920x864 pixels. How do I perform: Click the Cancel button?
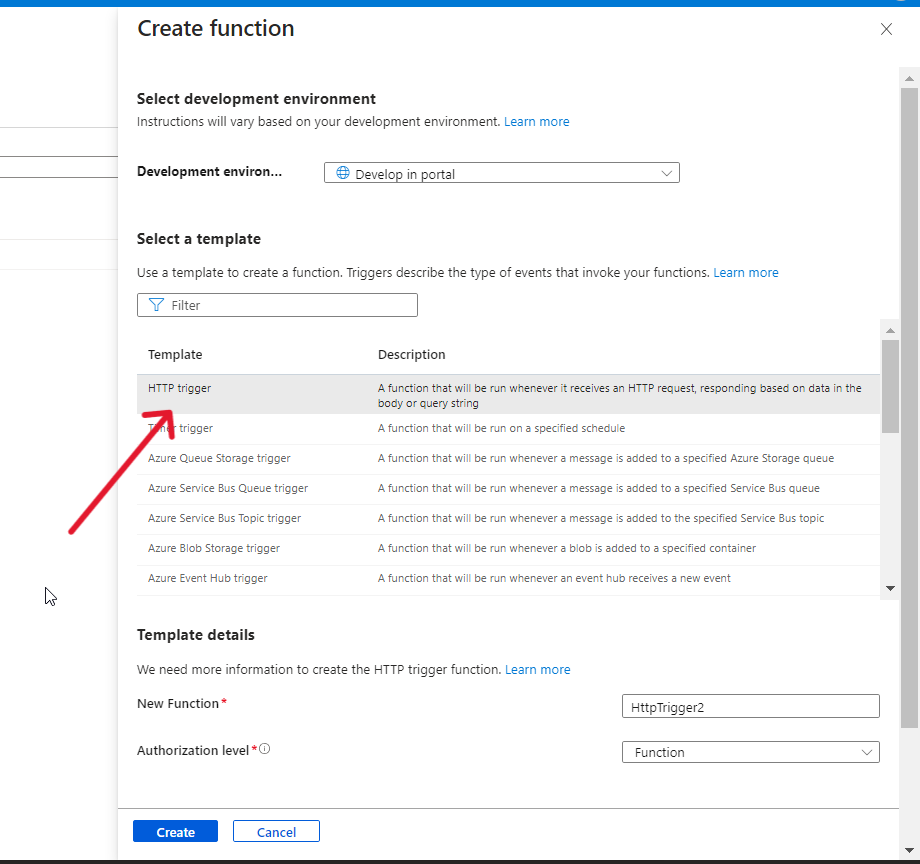(x=276, y=832)
